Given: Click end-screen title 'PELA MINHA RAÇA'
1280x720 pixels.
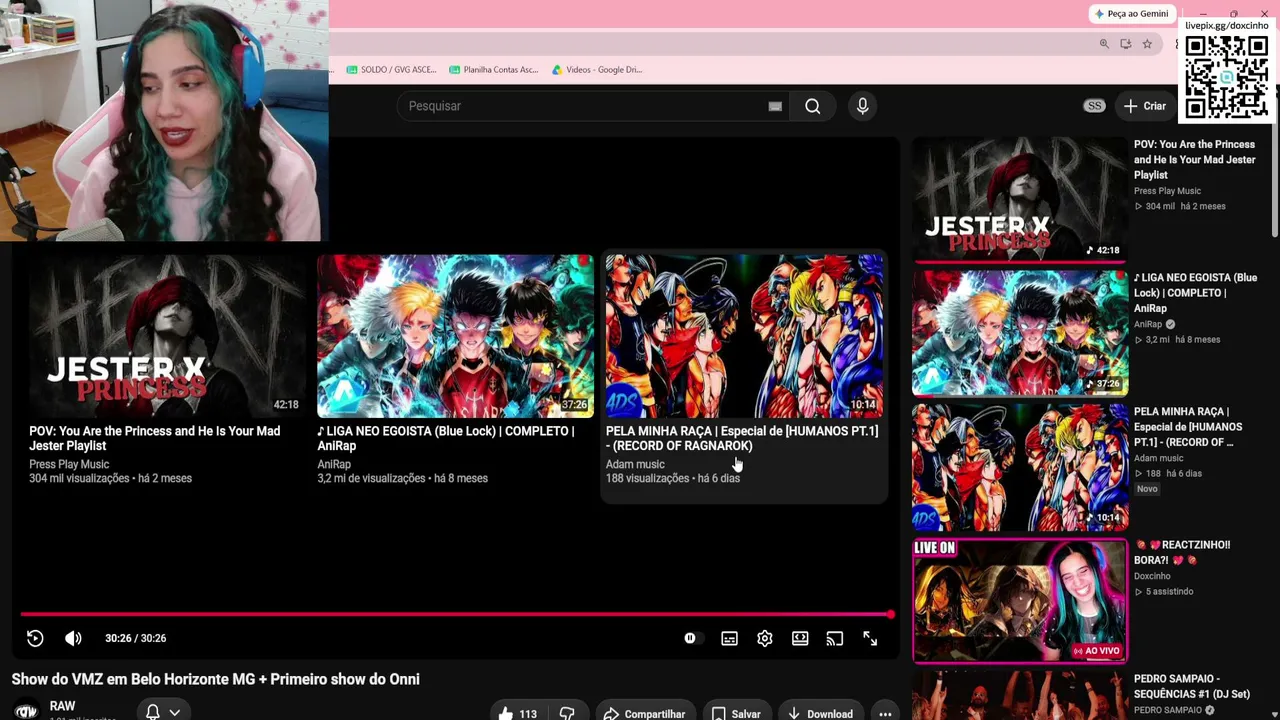Looking at the screenshot, I should 742,438.
